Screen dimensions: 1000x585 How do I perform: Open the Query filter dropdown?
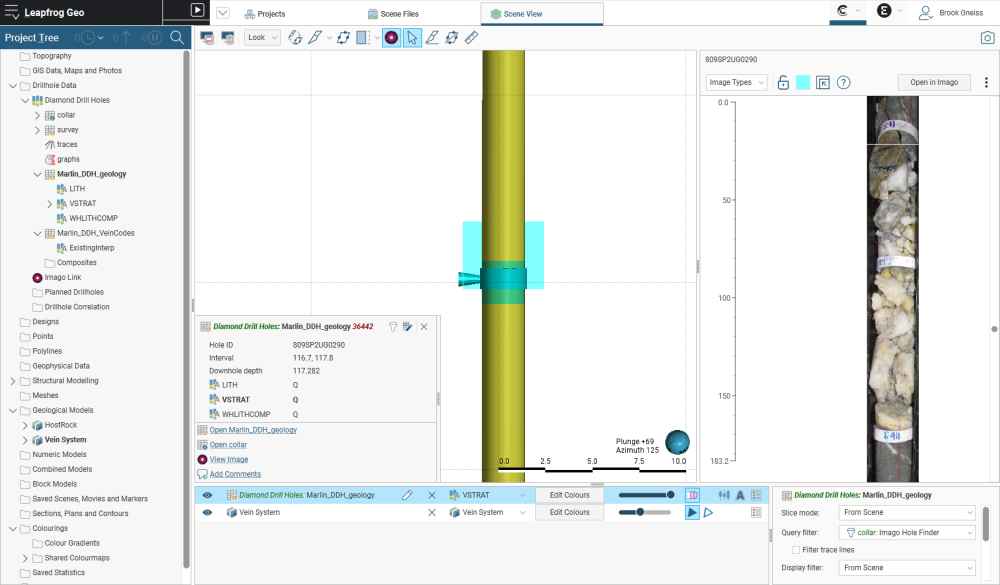907,533
